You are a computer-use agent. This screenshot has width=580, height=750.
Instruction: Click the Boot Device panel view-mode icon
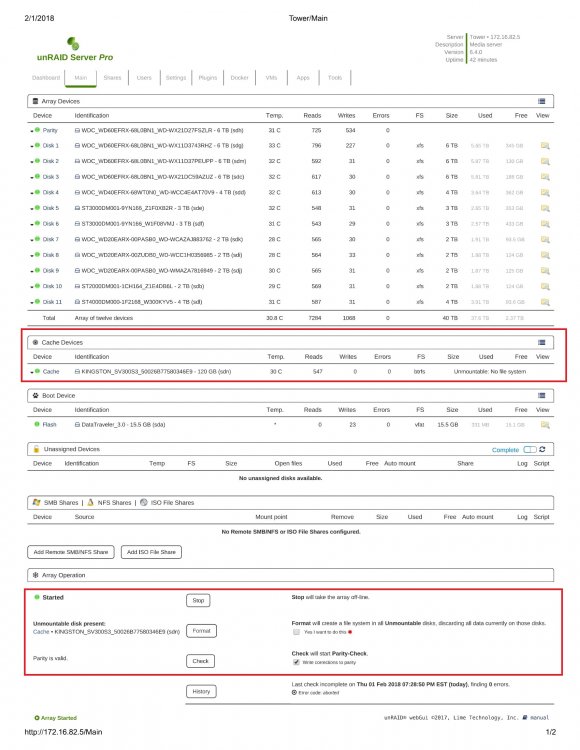[541, 396]
